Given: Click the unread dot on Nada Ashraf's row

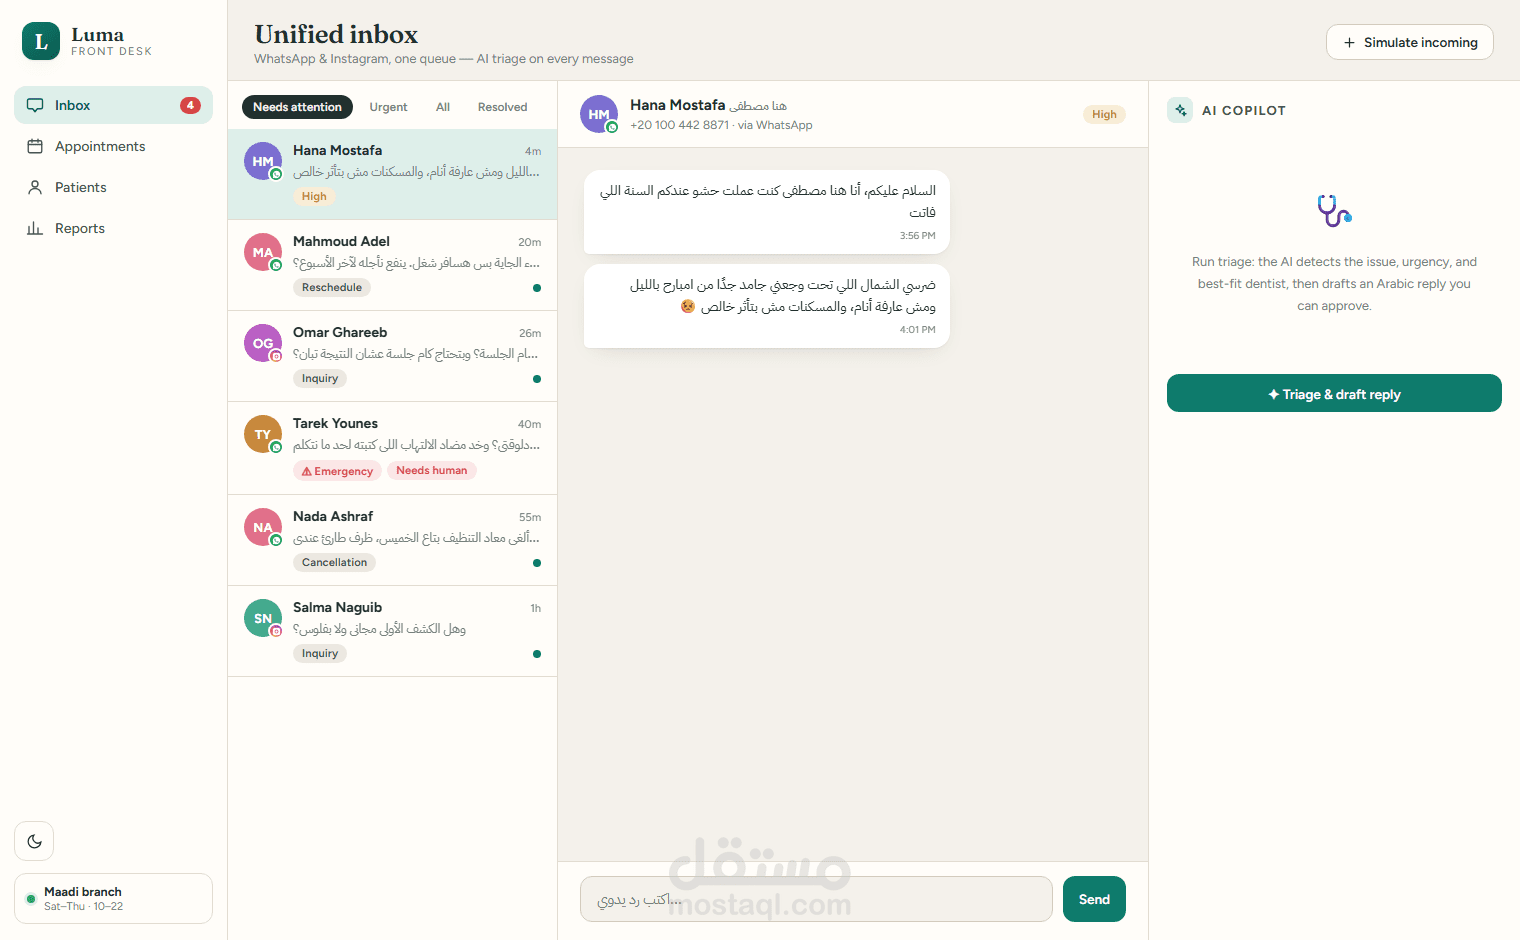Looking at the screenshot, I should [x=537, y=563].
